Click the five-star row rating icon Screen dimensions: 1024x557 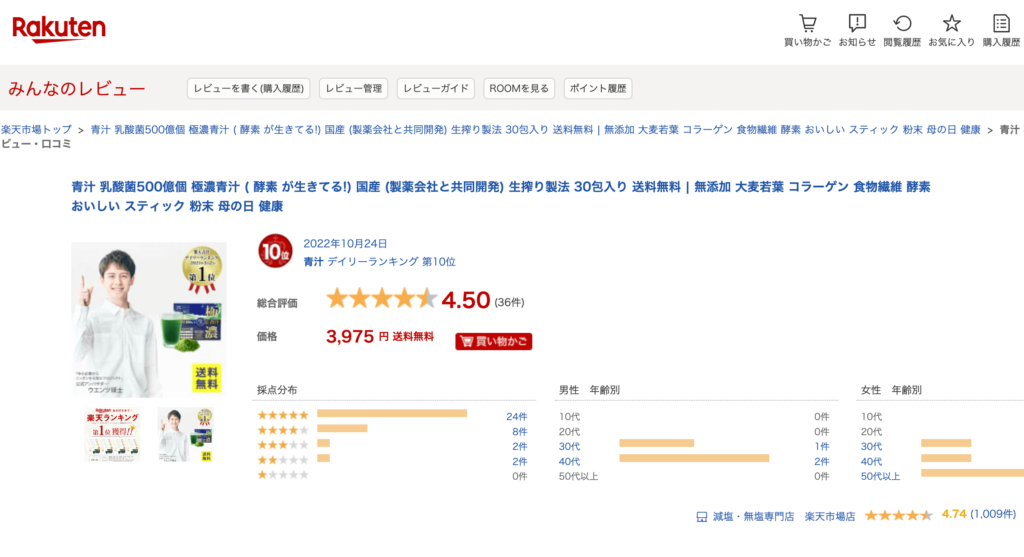pyautogui.click(x=283, y=415)
